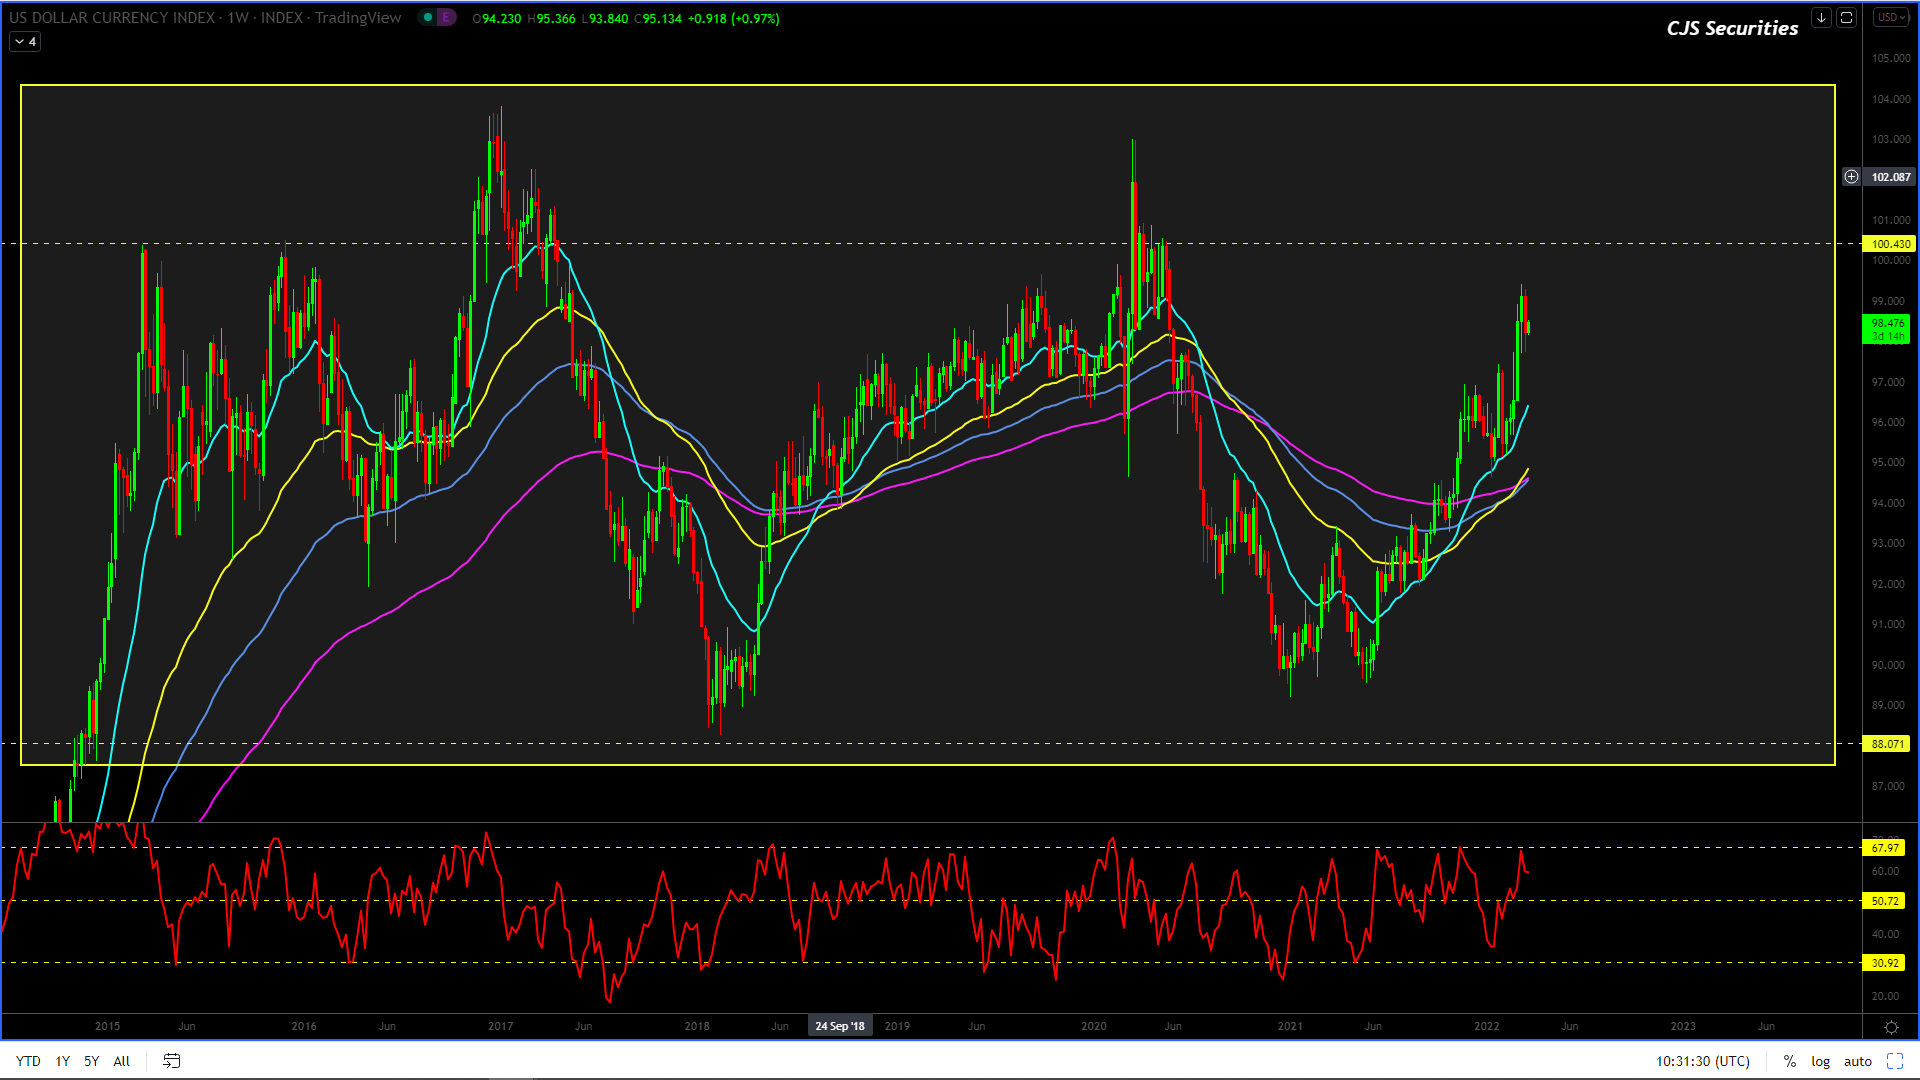Click the maximize chart frame icon
This screenshot has width=1920, height=1080.
(x=1846, y=17)
